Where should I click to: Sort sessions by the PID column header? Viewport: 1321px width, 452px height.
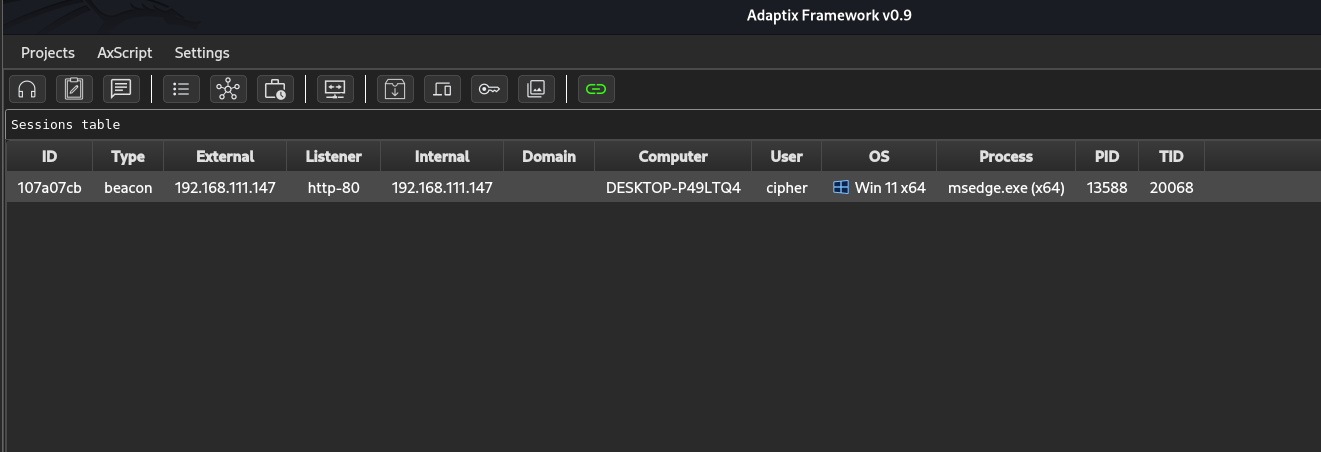tap(1106, 156)
